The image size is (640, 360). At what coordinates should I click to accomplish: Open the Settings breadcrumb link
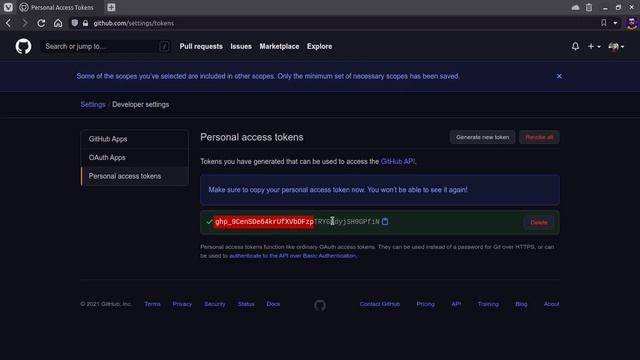(93, 104)
